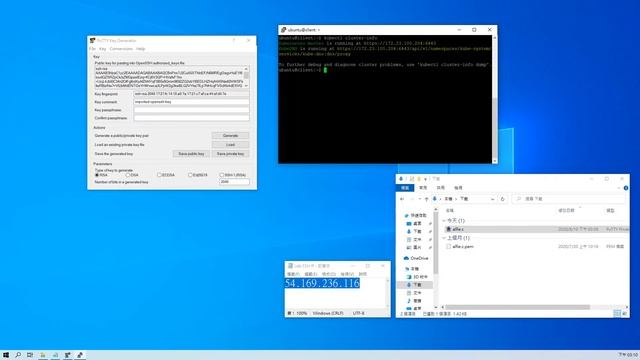This screenshot has height=360, width=640.
Task: Click Windows (CRLF) in Notepad status bar
Action: (328, 313)
